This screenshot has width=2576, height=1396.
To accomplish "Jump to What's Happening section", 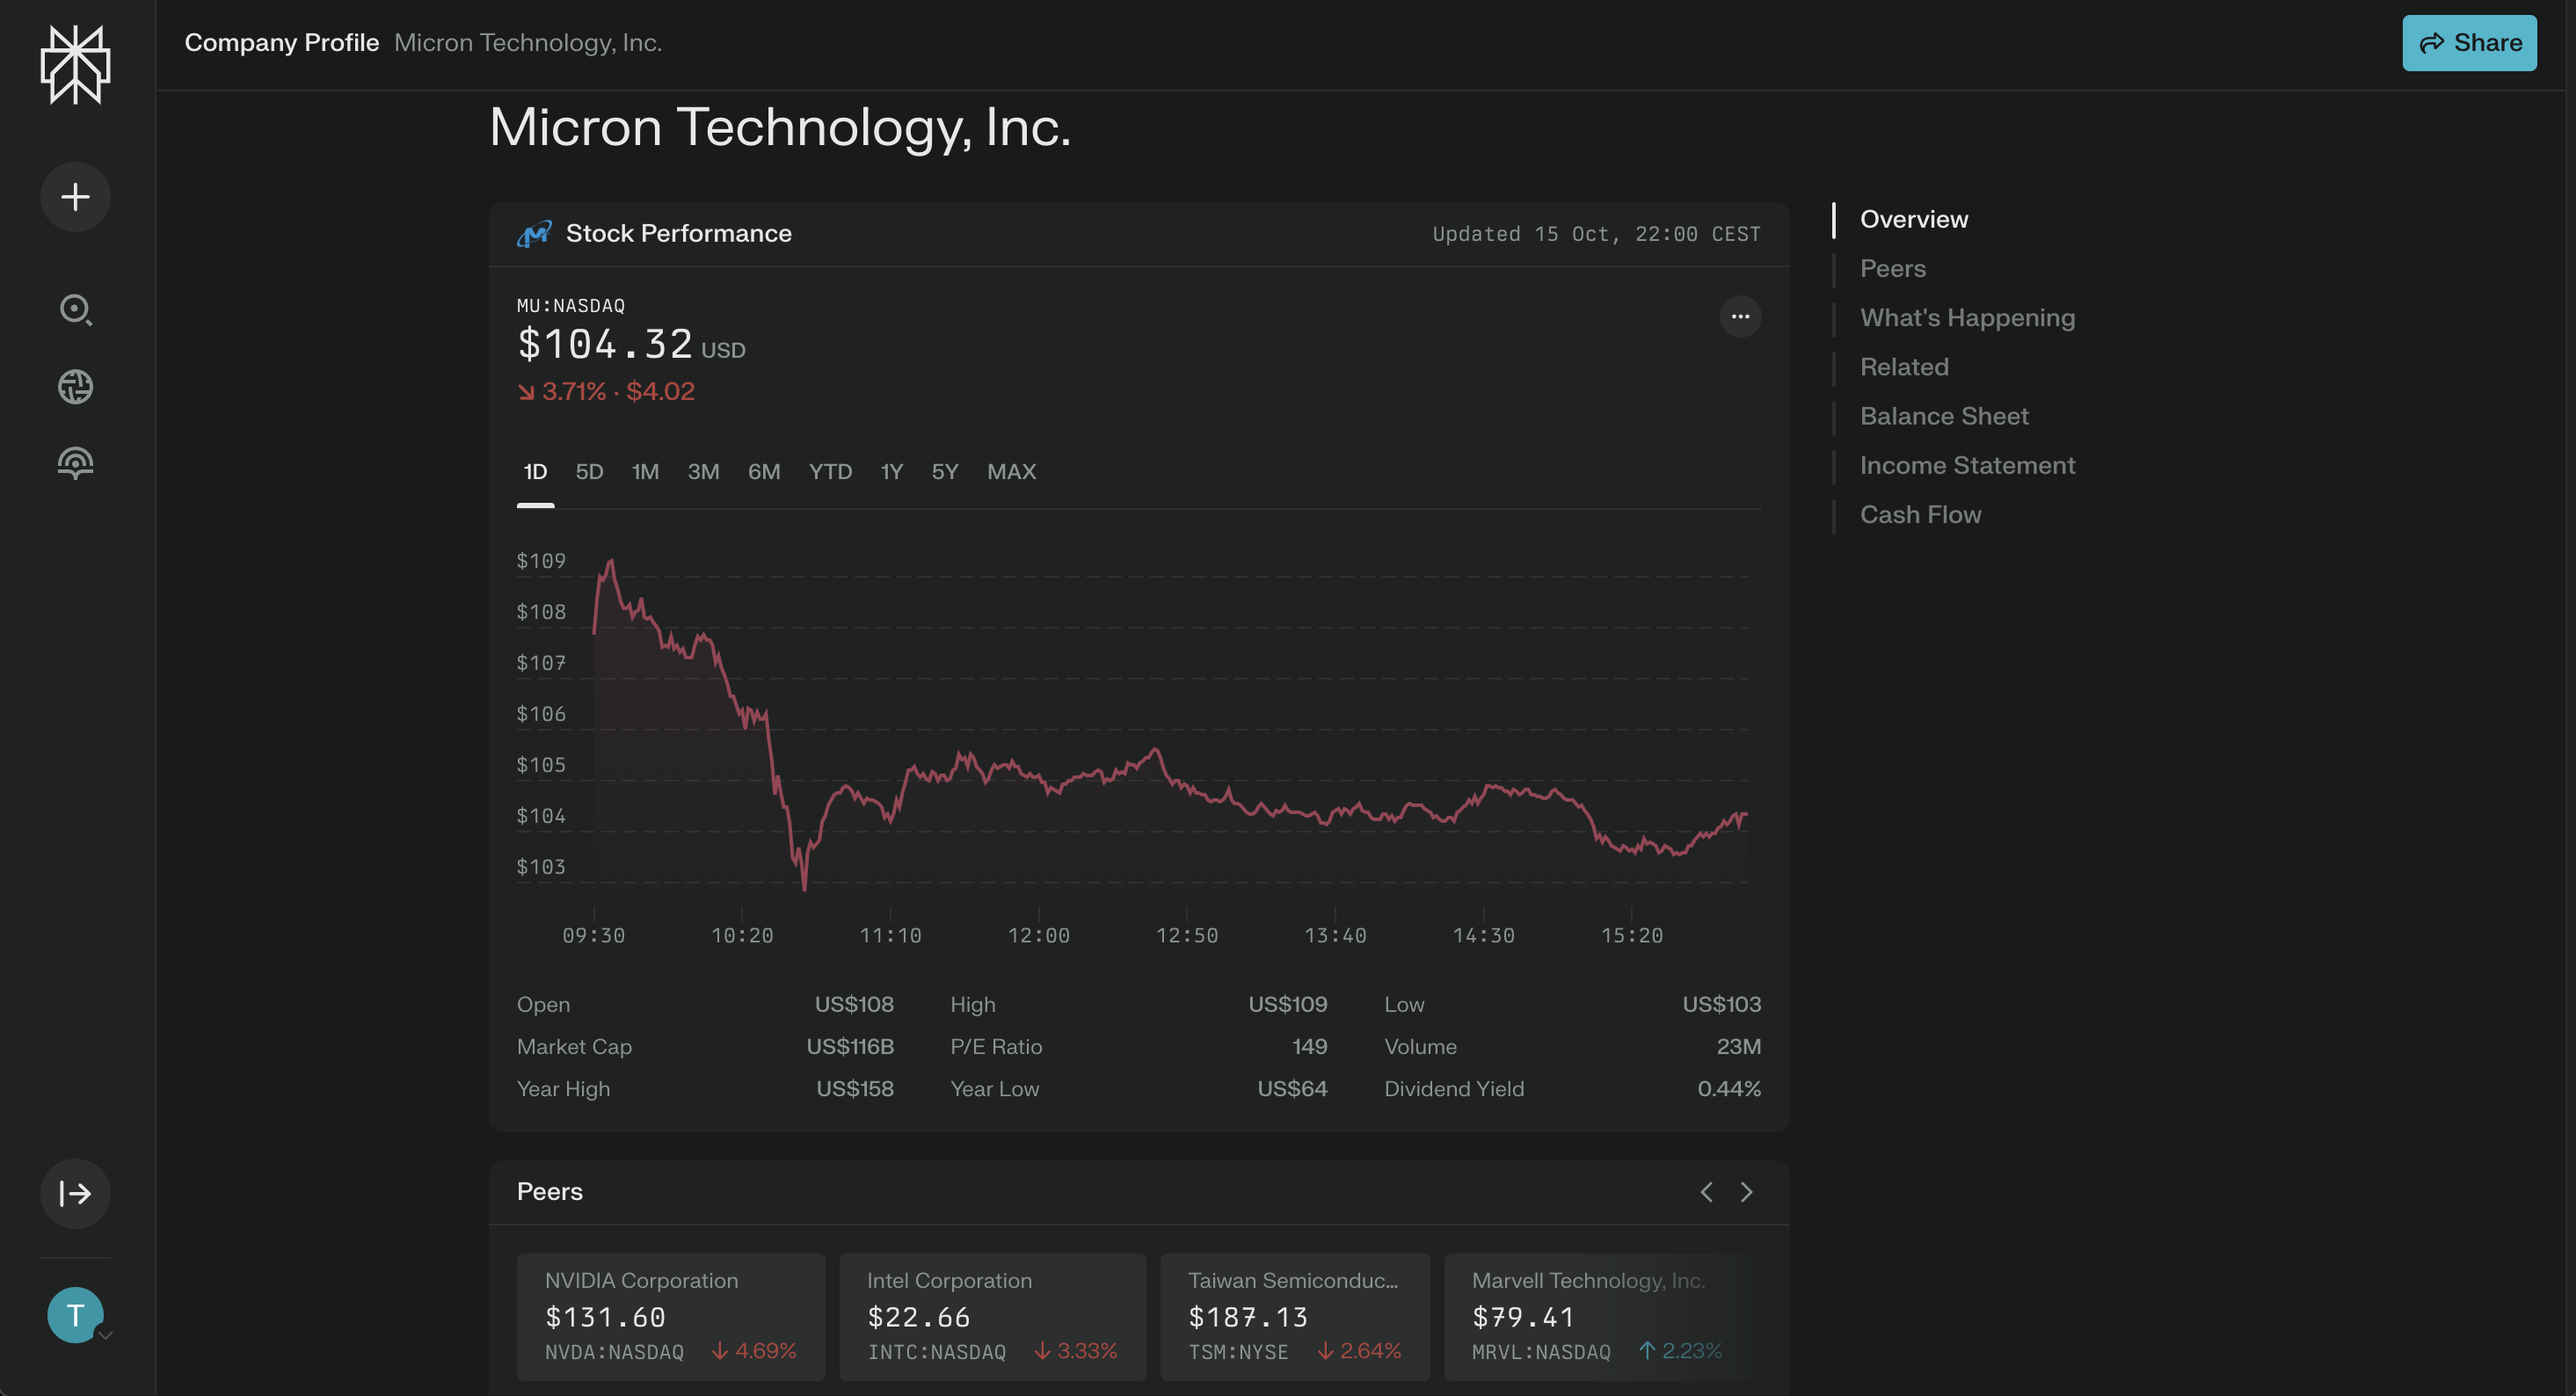I will [x=1967, y=317].
